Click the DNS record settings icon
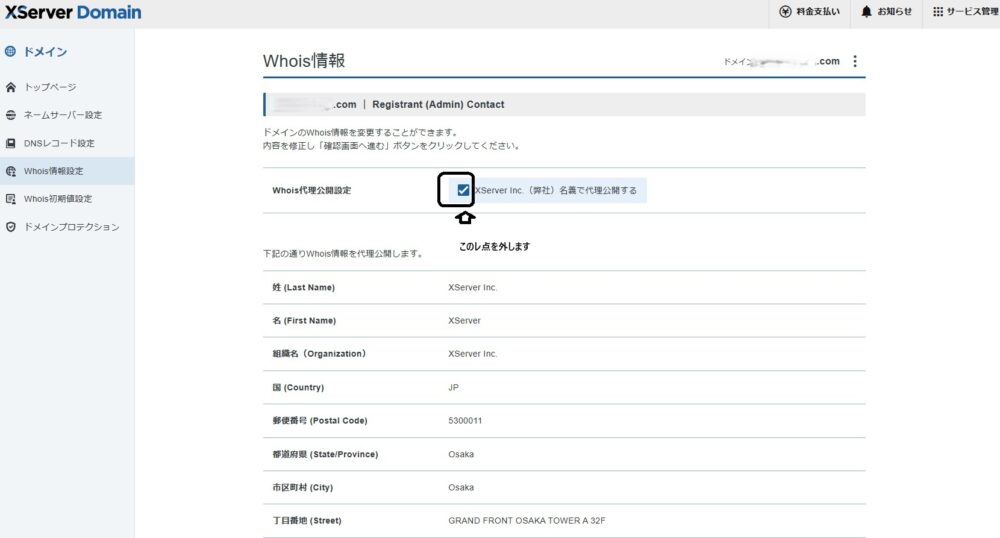 point(11,143)
